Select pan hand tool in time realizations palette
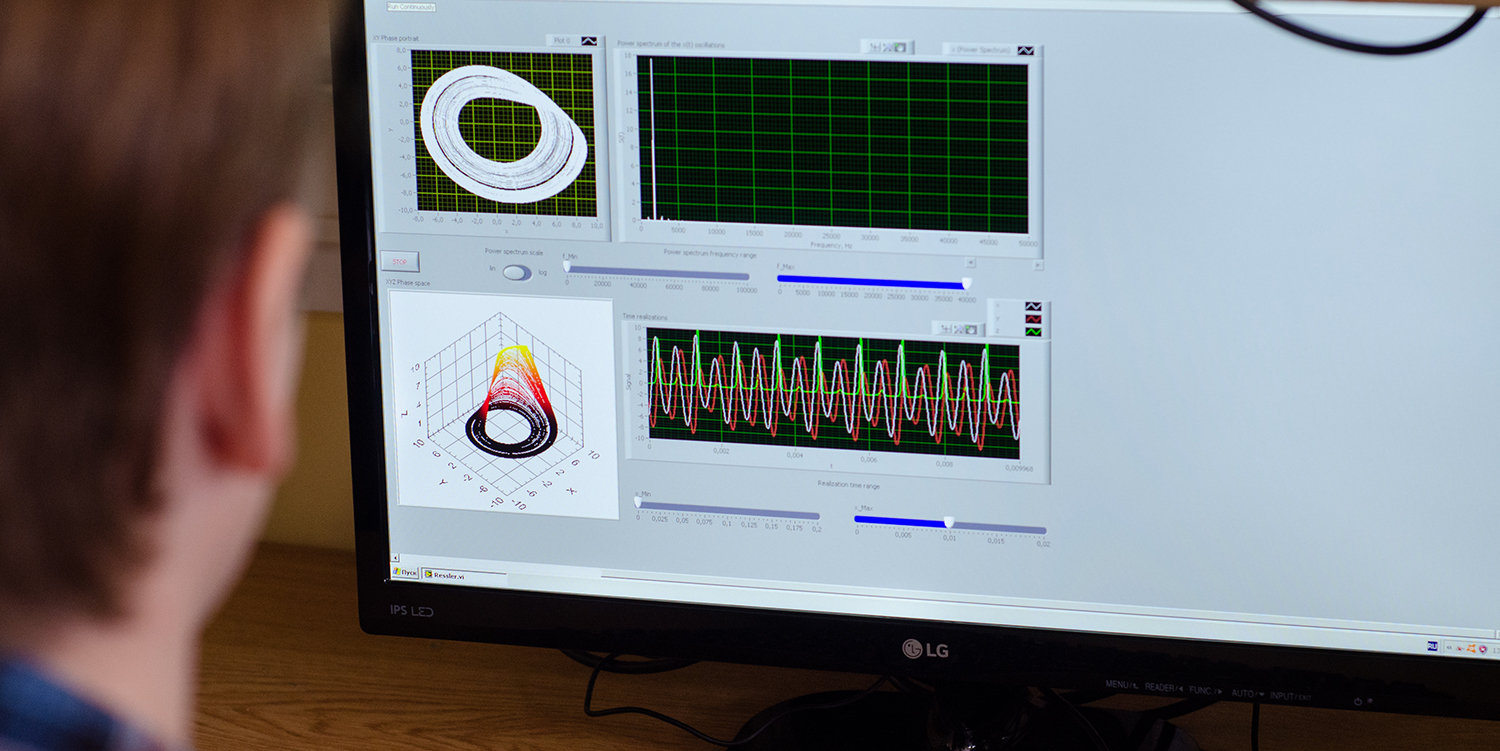The image size is (1500, 751). pos(971,329)
